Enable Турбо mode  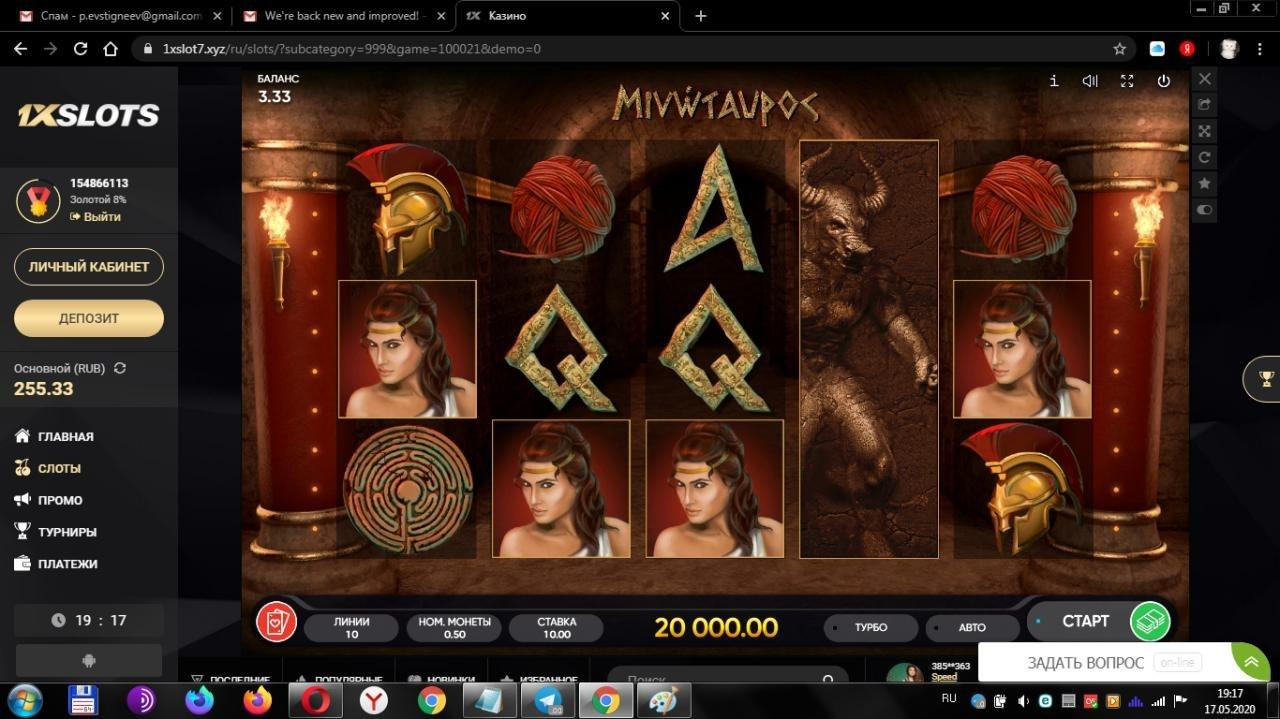coord(870,628)
